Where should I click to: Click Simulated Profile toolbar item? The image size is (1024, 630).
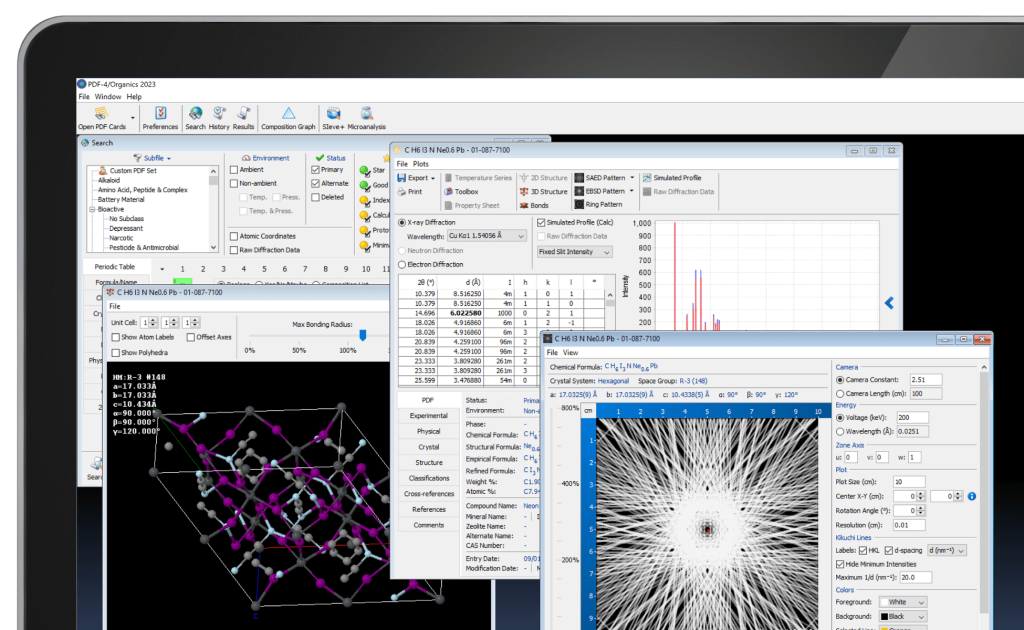[672, 178]
